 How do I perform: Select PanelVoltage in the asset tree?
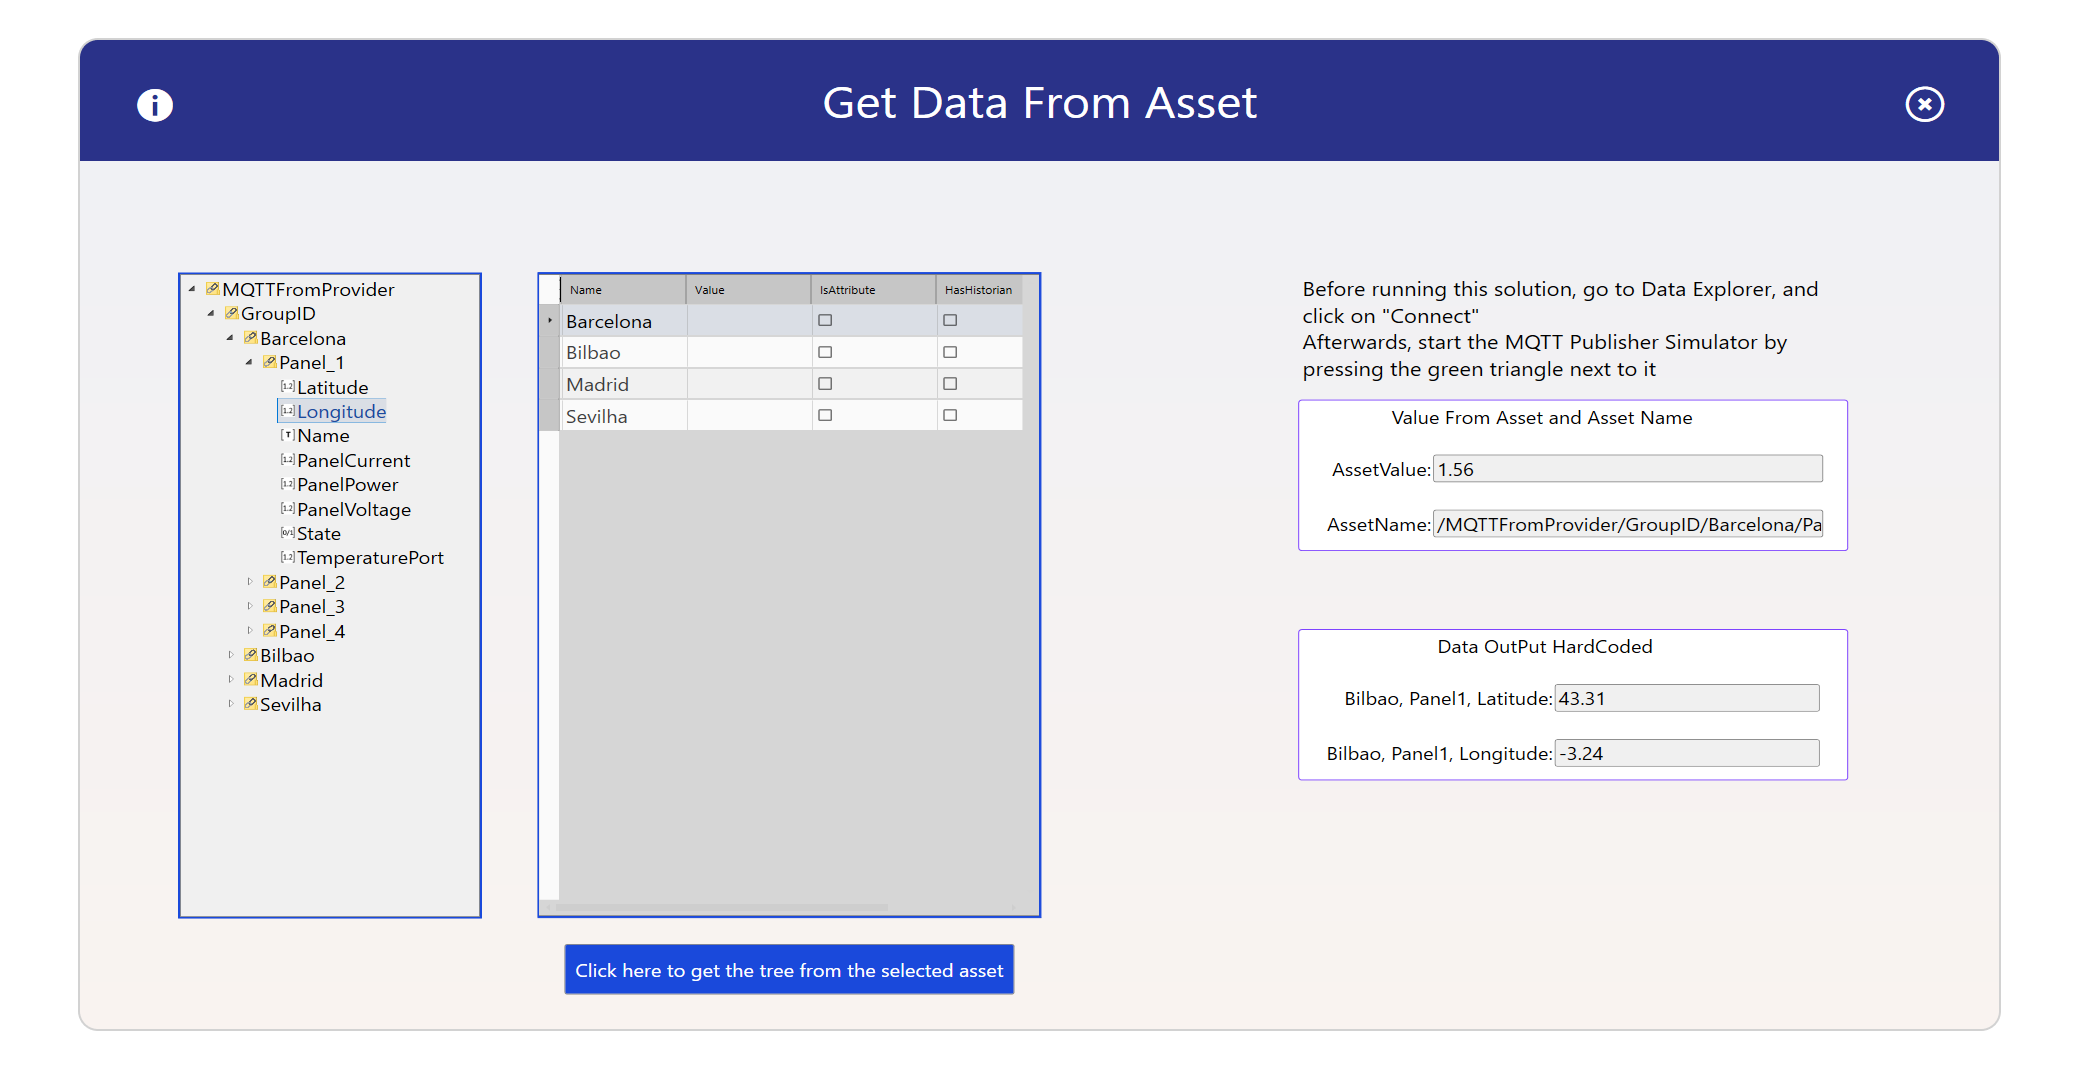point(353,509)
